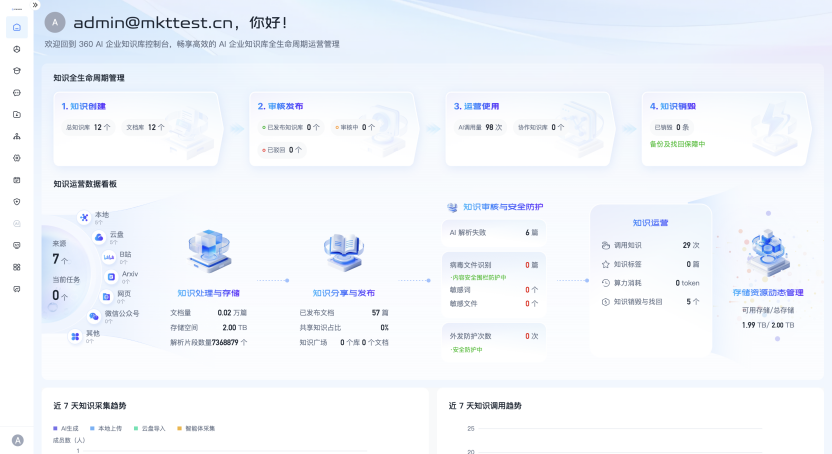This screenshot has height=454, width=832.
Task: Click the 1.99 TB/ 2.00 TB storage value
Action: (x=768, y=325)
